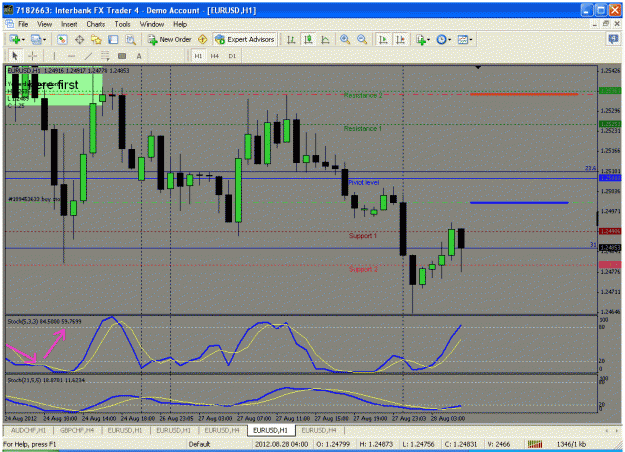Expand the Profiles dropdown

pos(45,39)
